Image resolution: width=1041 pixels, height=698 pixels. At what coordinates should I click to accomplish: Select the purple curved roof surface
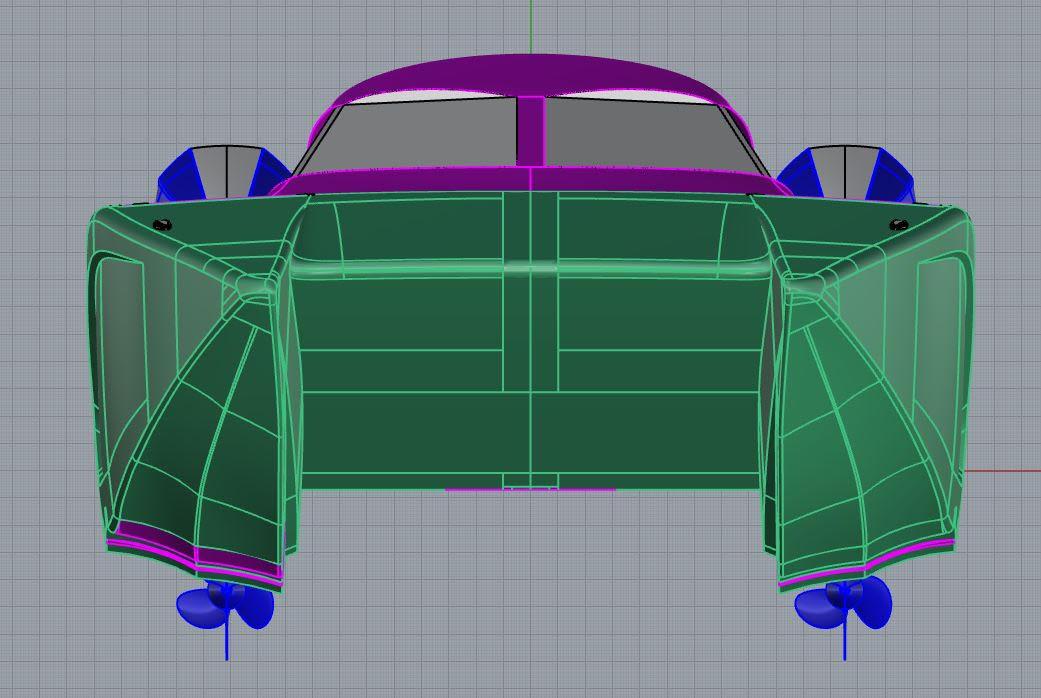(x=531, y=73)
